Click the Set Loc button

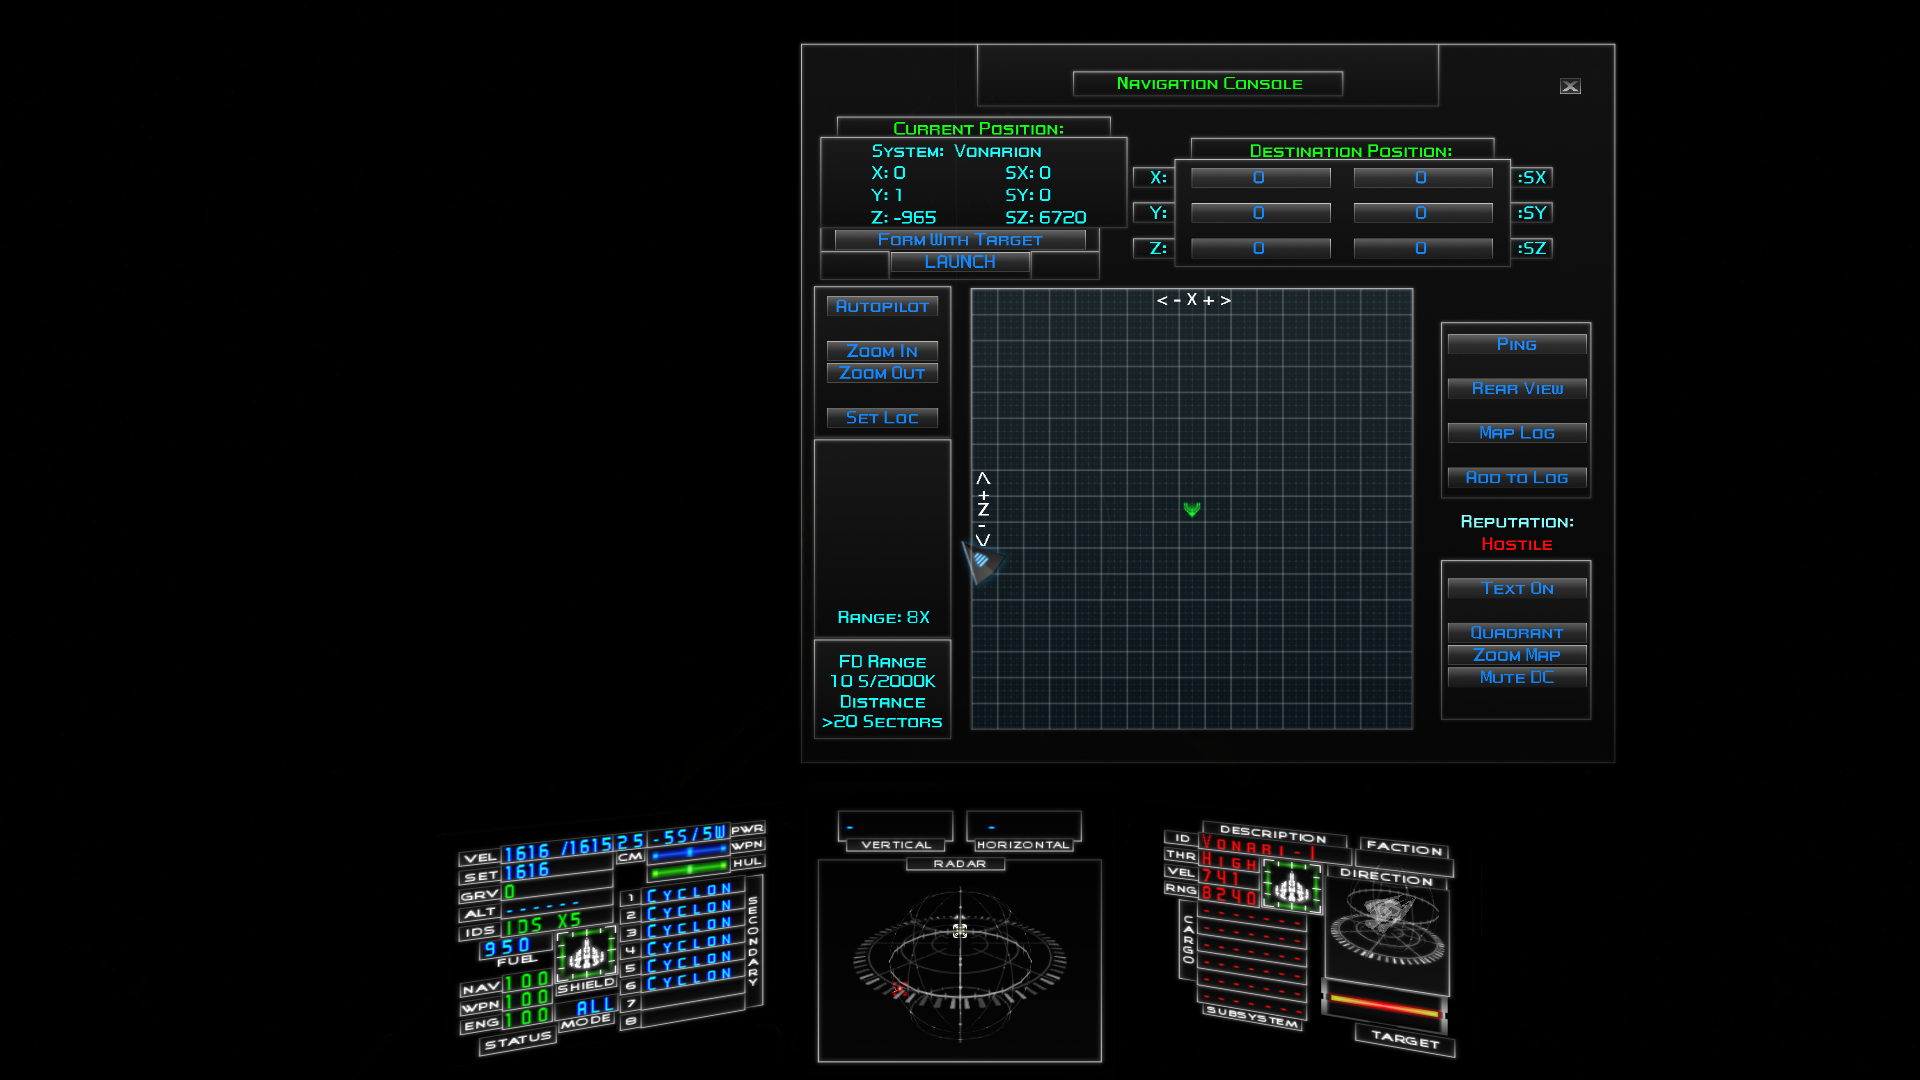click(882, 418)
